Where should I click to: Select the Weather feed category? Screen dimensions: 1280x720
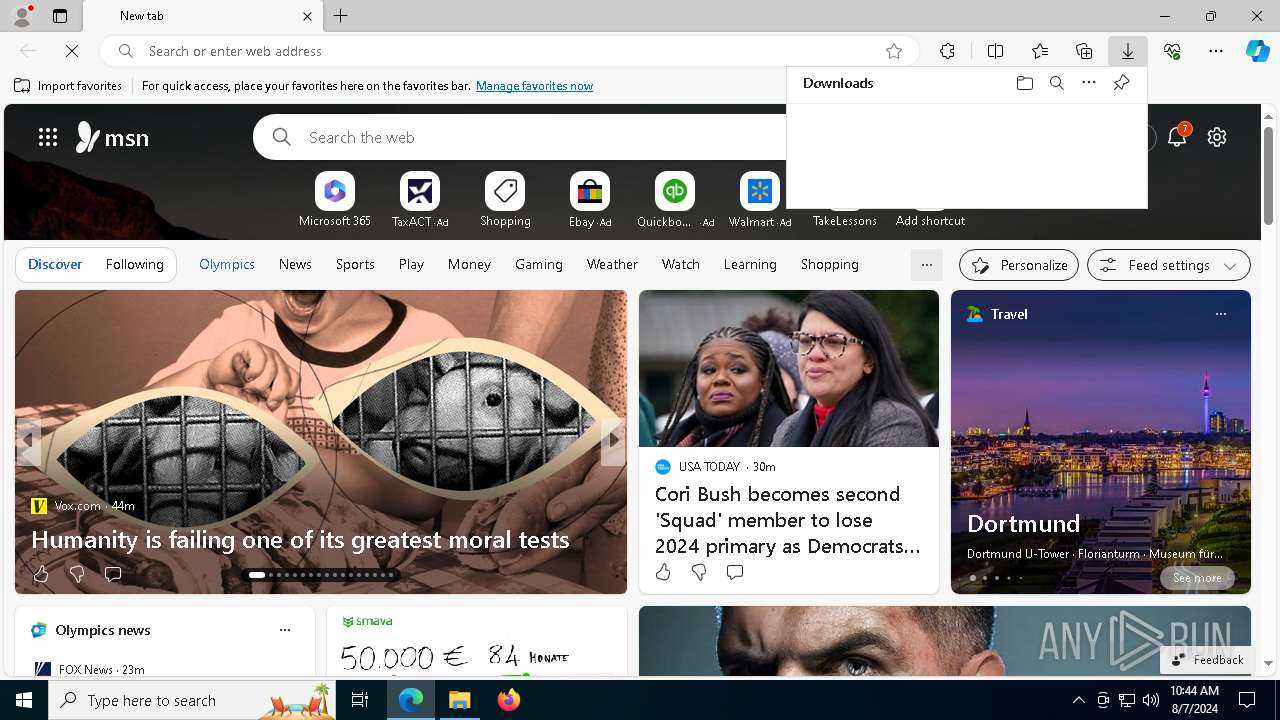[x=612, y=264]
